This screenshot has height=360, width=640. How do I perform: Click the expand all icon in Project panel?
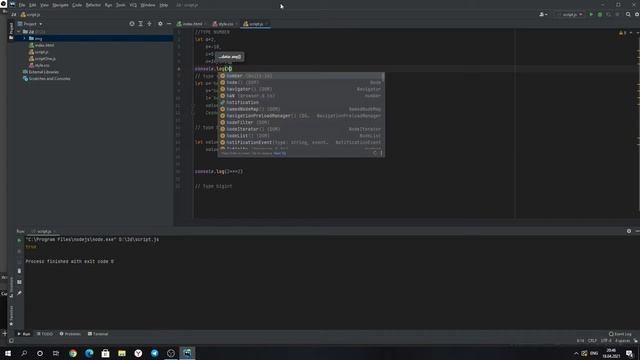[x=140, y=24]
